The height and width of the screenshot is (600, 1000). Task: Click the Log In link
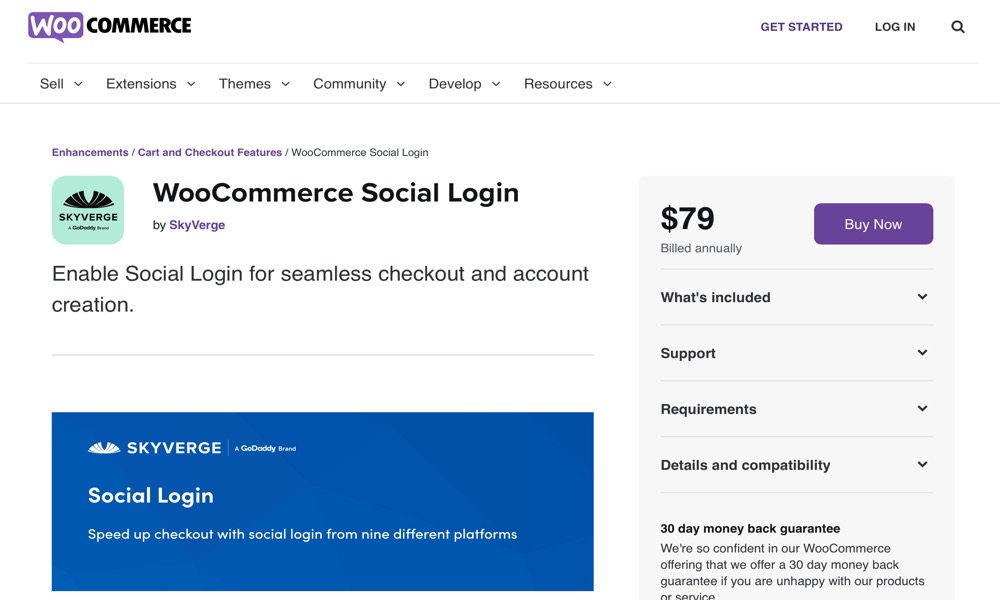pos(895,27)
